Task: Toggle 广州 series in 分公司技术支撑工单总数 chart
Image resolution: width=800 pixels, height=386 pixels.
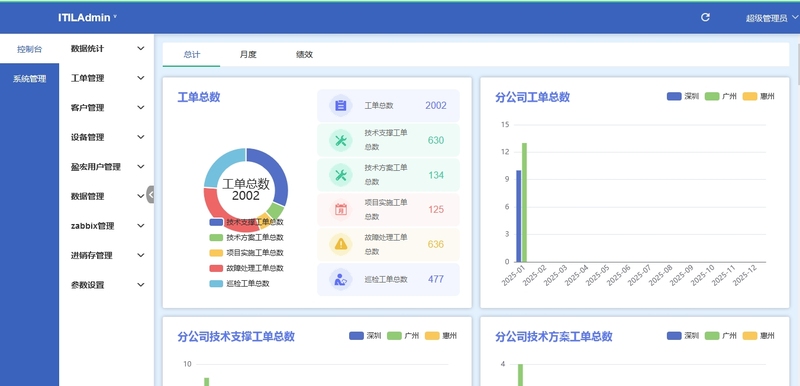Action: click(x=403, y=336)
